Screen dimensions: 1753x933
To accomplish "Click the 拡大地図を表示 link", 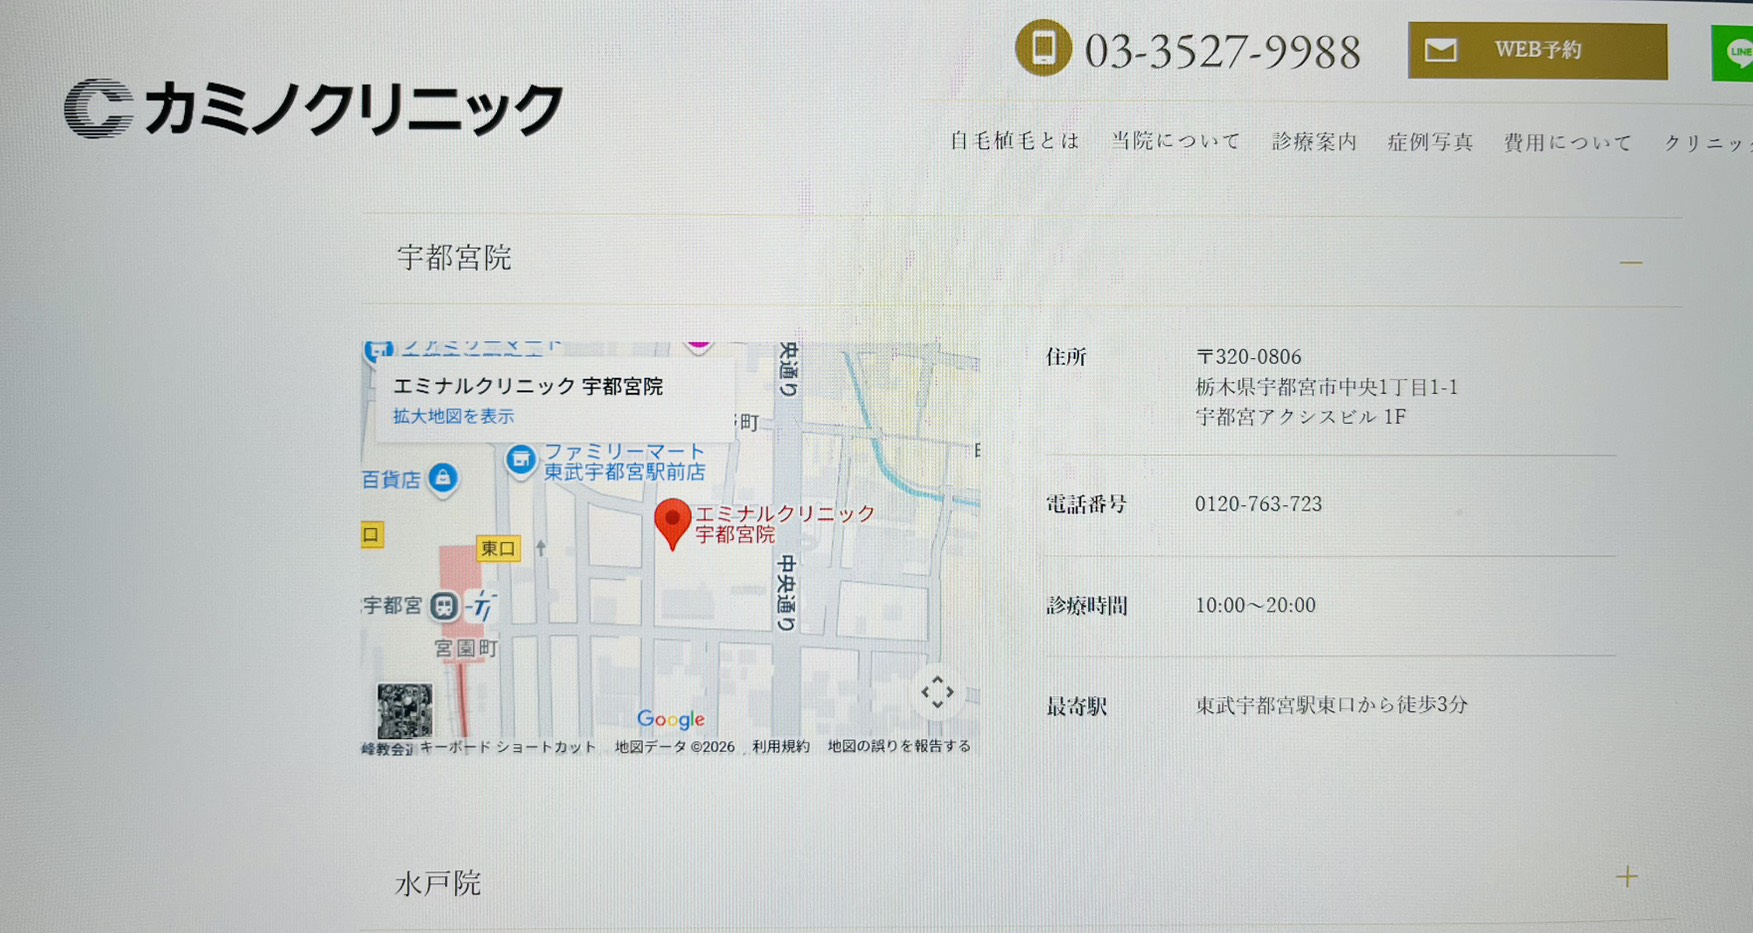I will point(453,416).
